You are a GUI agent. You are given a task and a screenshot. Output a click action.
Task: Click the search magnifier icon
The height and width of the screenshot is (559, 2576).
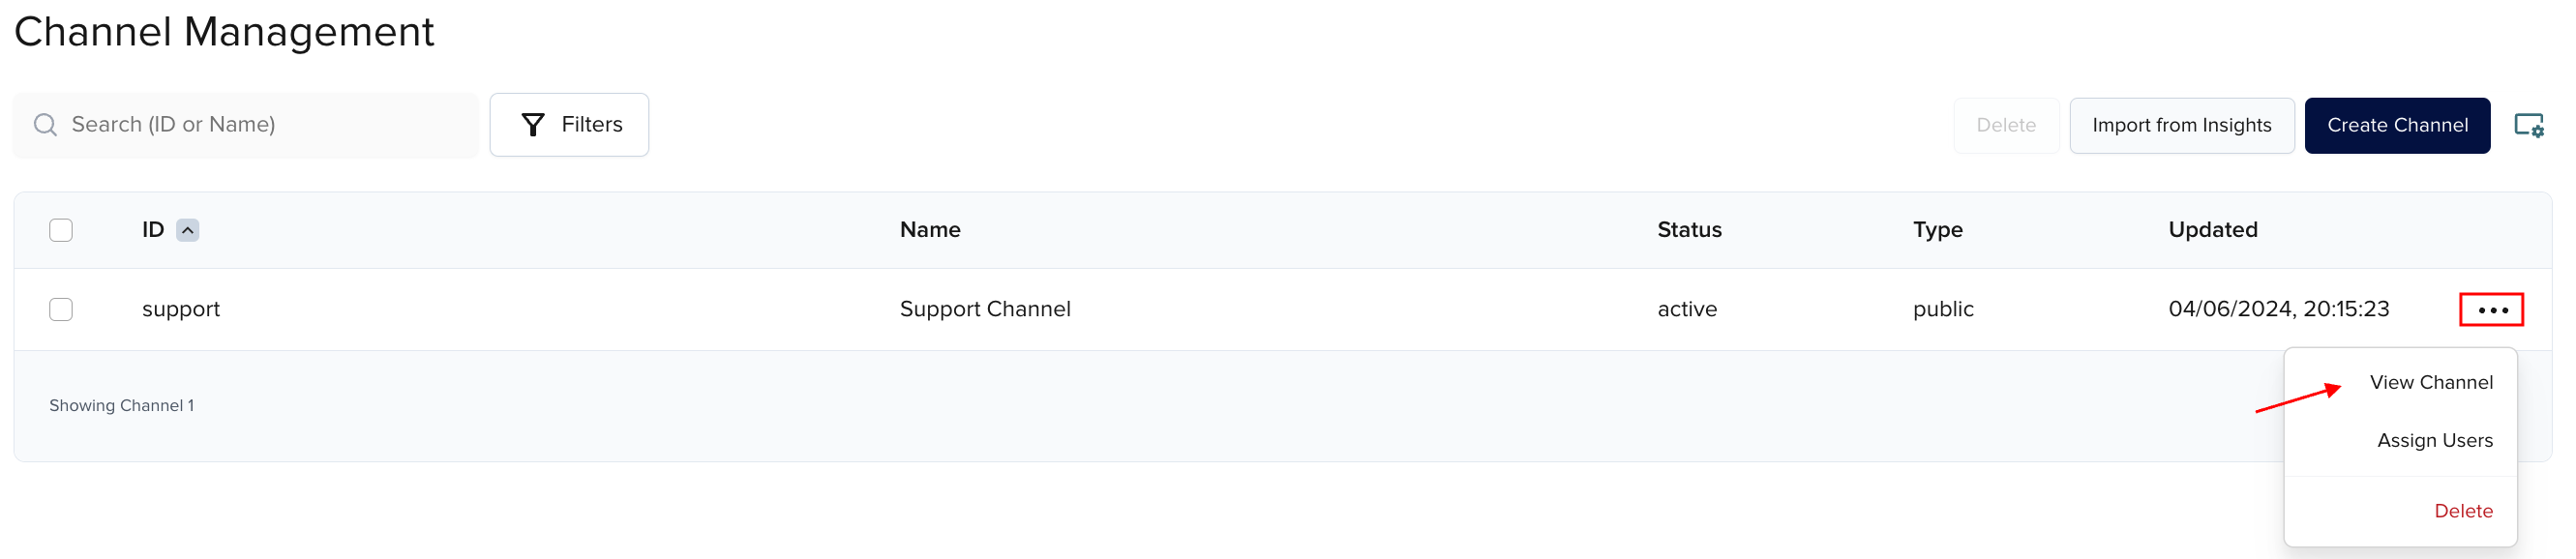(x=44, y=124)
